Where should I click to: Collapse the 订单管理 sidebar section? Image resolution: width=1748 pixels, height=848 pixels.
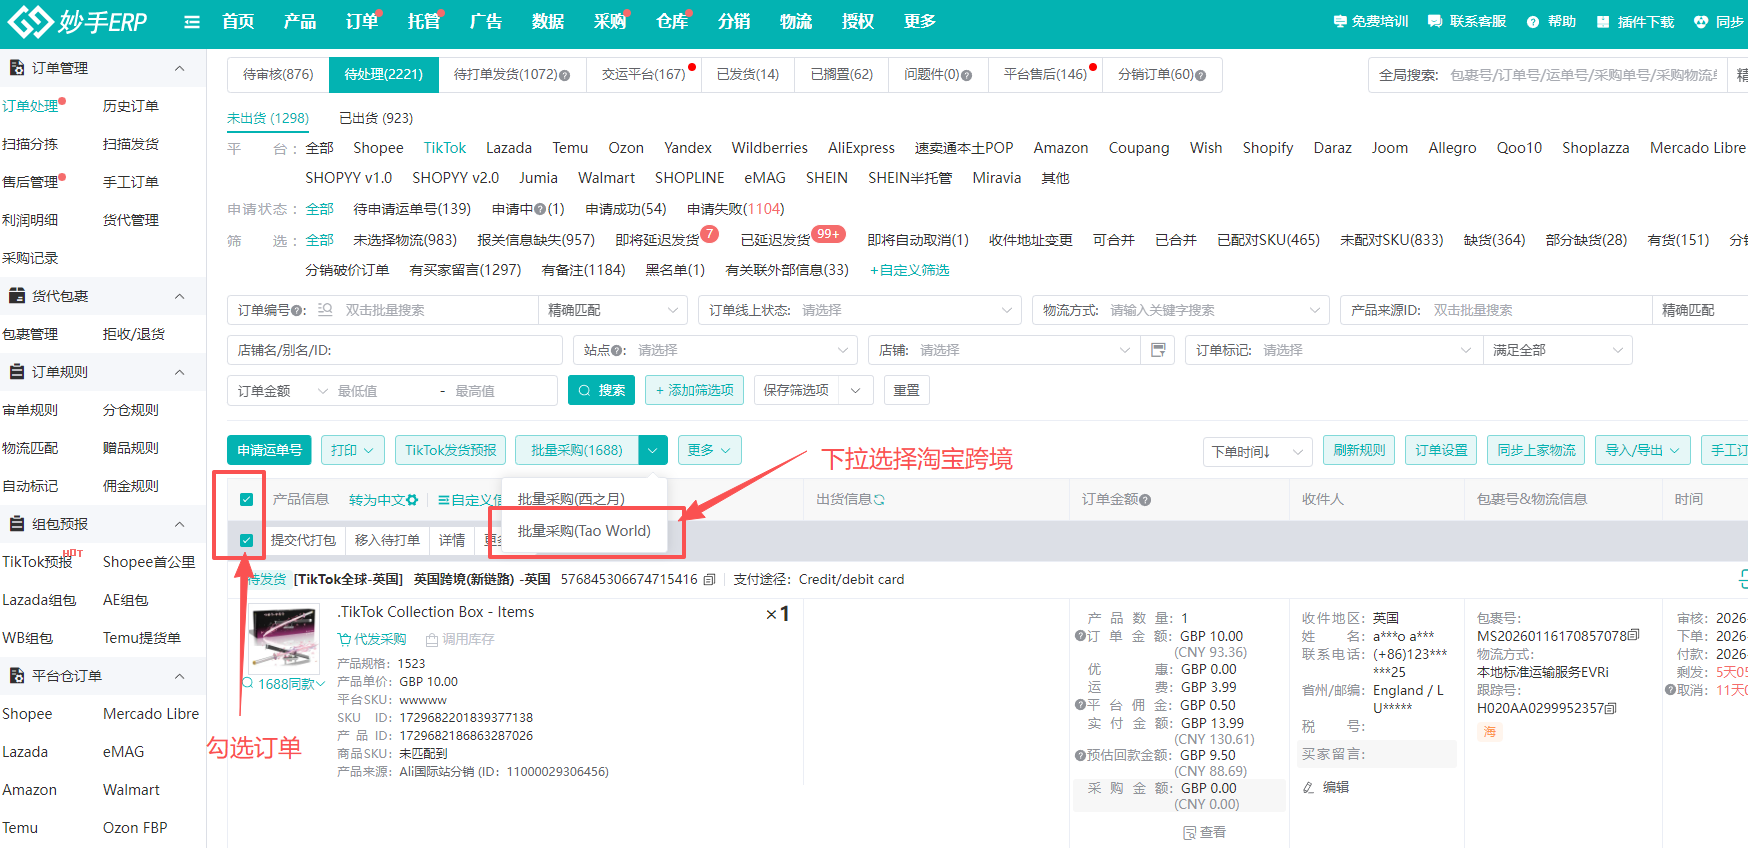tap(180, 68)
